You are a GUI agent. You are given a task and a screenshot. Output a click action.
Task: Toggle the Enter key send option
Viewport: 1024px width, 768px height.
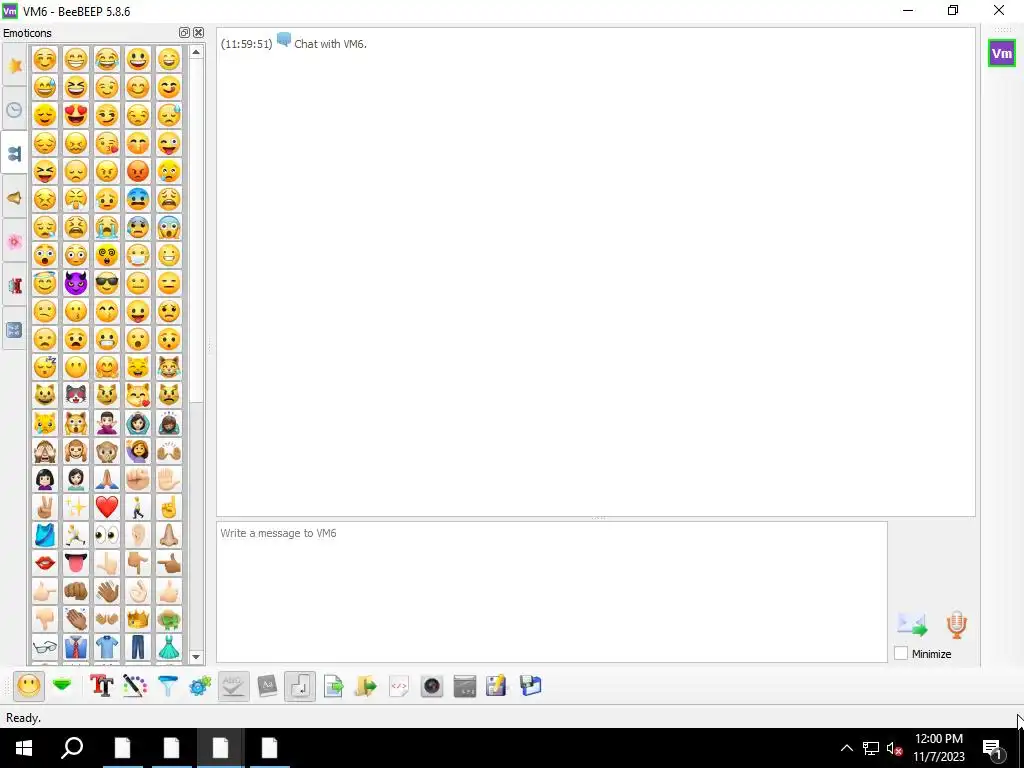tap(300, 686)
